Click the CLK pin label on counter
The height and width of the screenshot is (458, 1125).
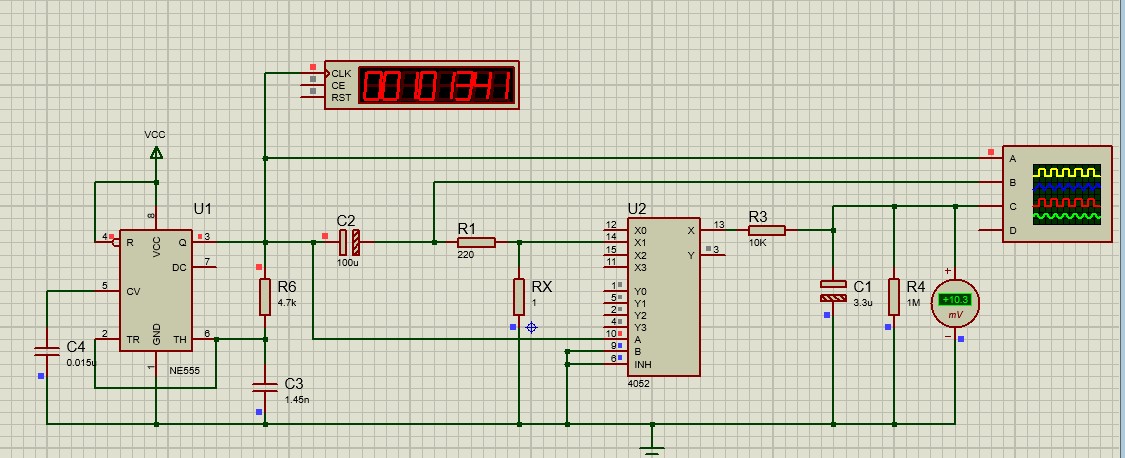coord(342,73)
